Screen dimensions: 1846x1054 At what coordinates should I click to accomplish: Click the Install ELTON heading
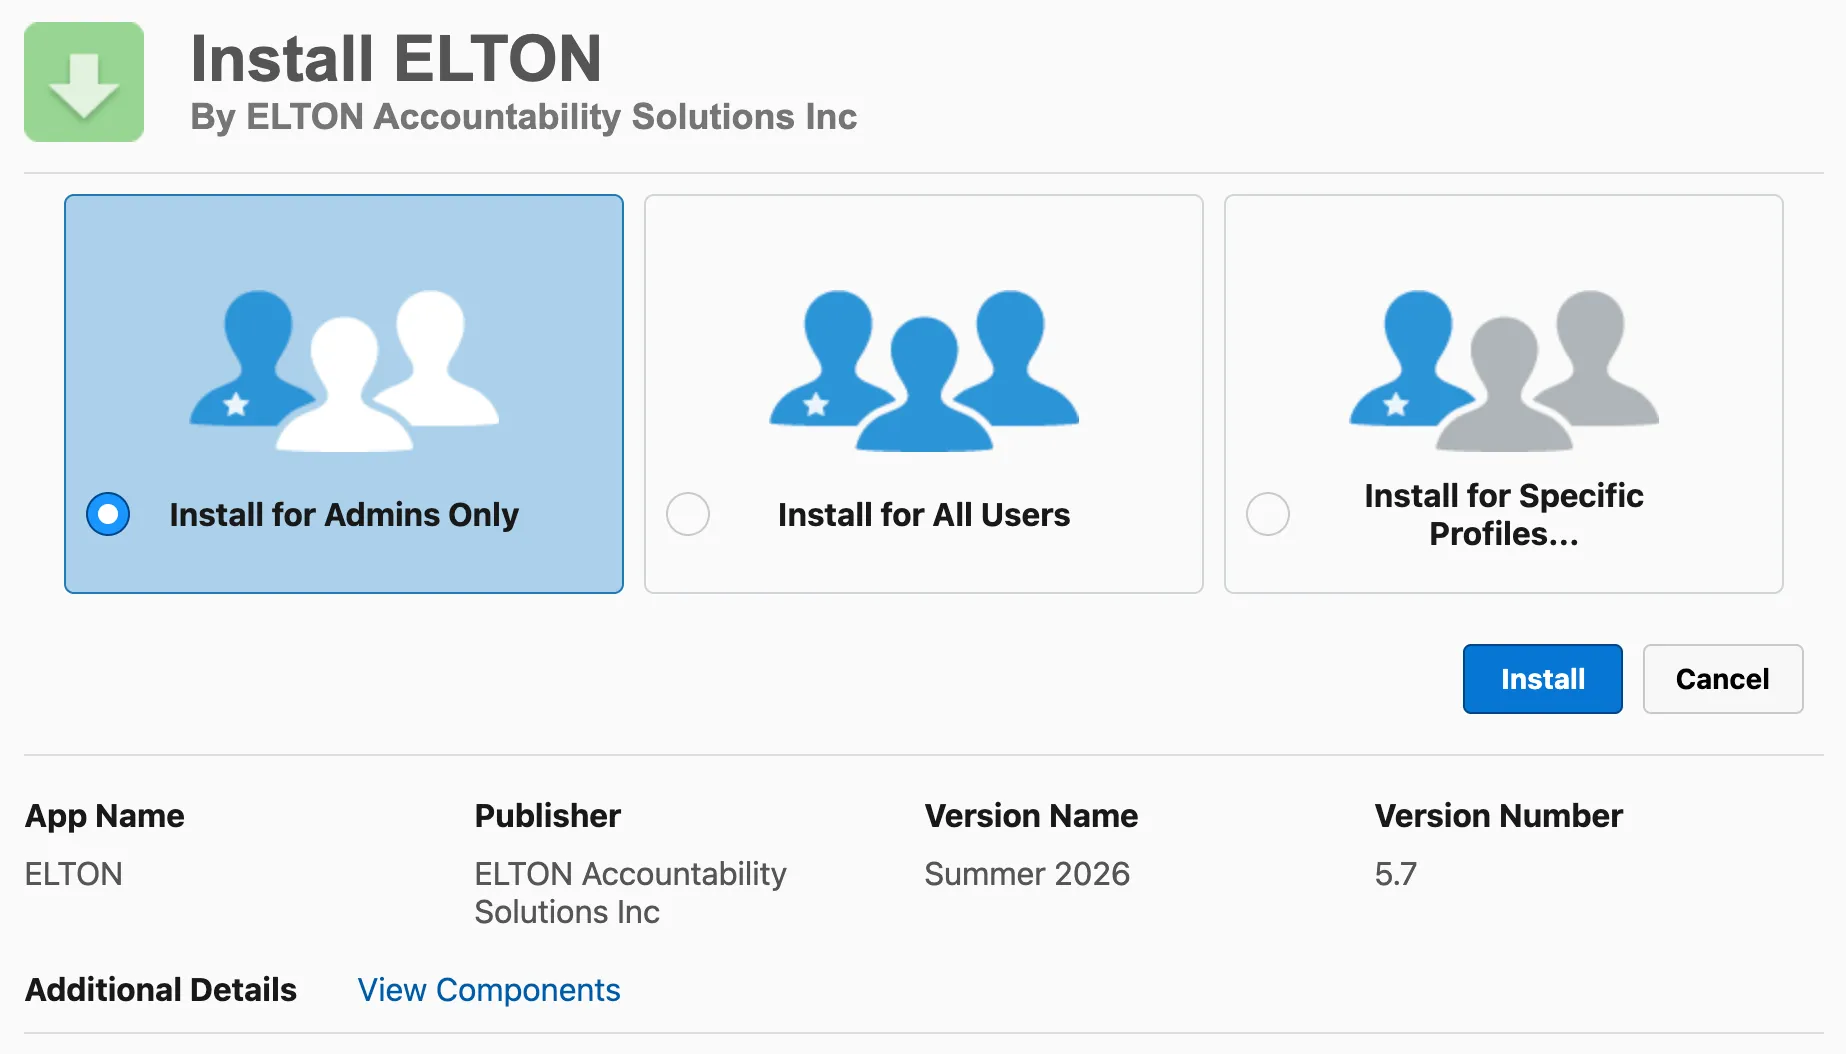click(396, 58)
